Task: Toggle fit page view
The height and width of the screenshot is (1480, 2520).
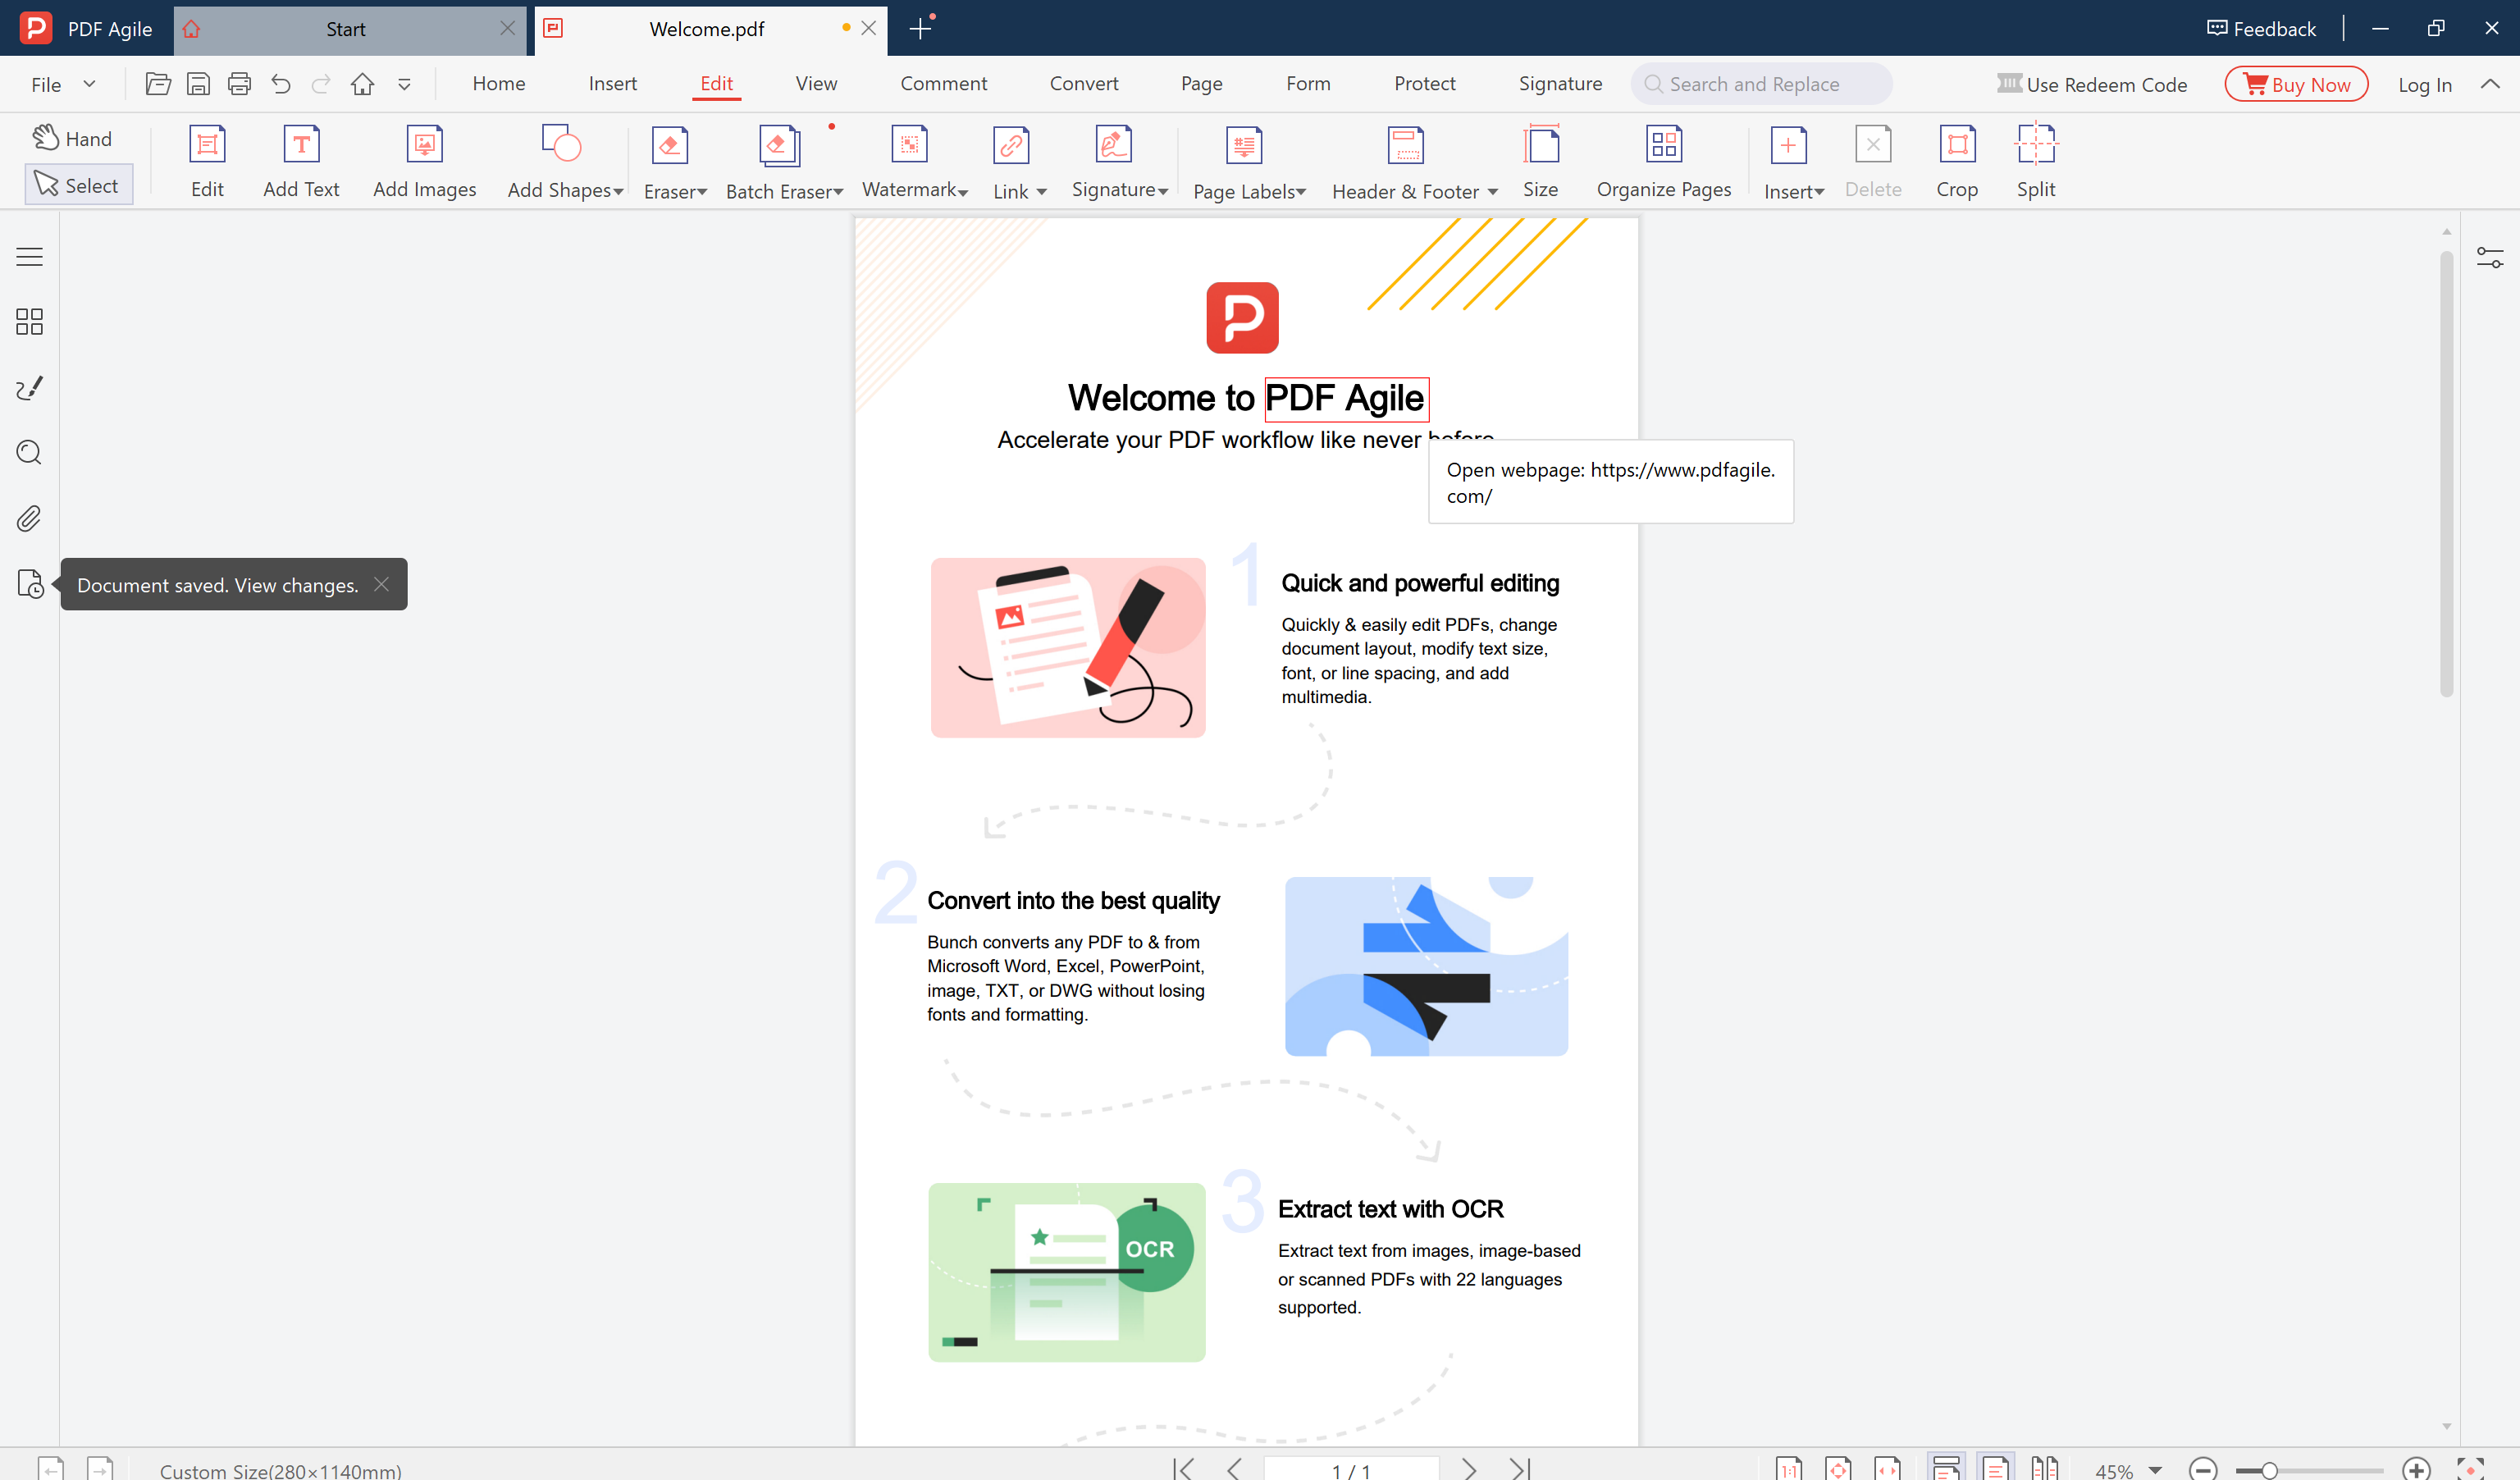Action: (x=1838, y=1468)
